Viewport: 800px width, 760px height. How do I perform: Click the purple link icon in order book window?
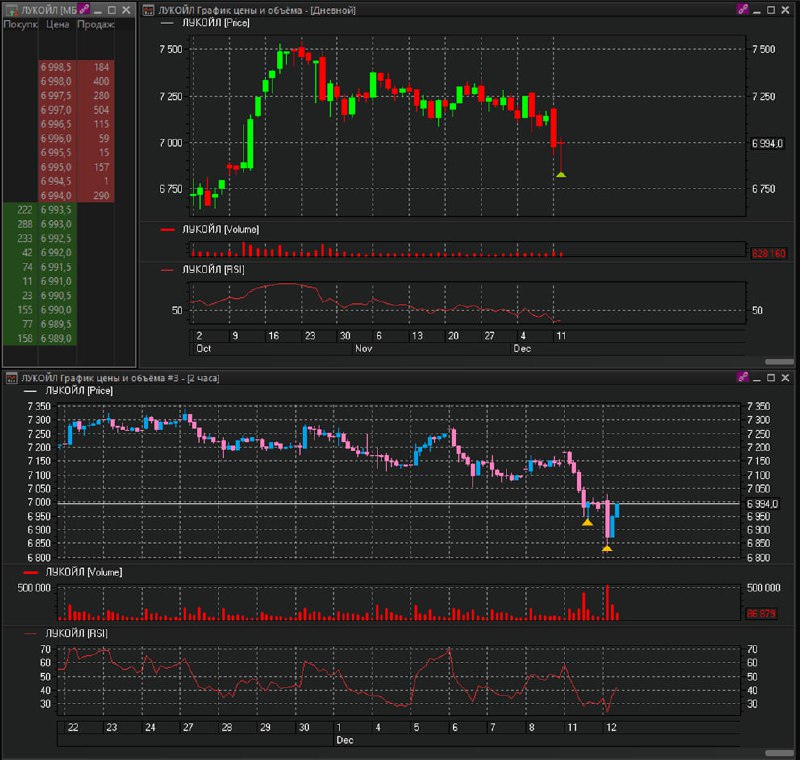tap(84, 9)
